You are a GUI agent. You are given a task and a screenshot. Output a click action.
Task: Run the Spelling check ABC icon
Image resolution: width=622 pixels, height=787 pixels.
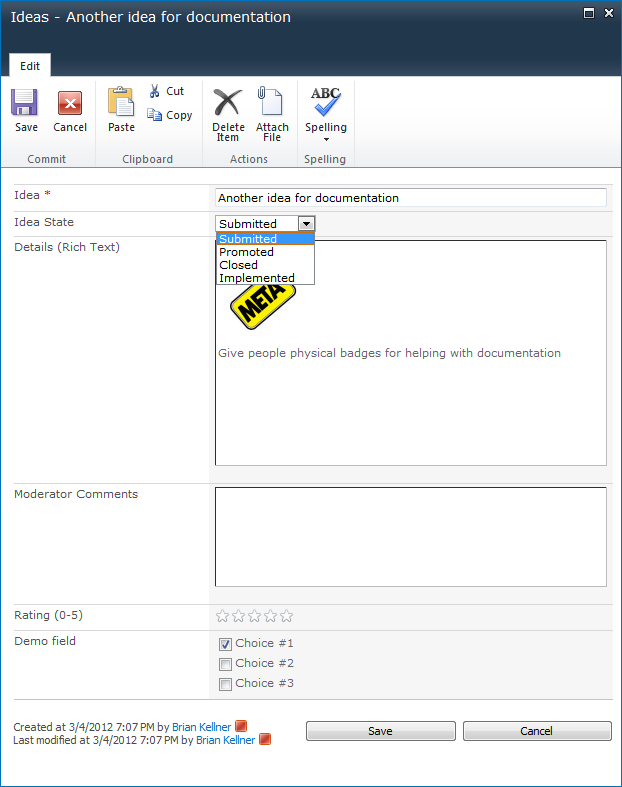tap(326, 102)
